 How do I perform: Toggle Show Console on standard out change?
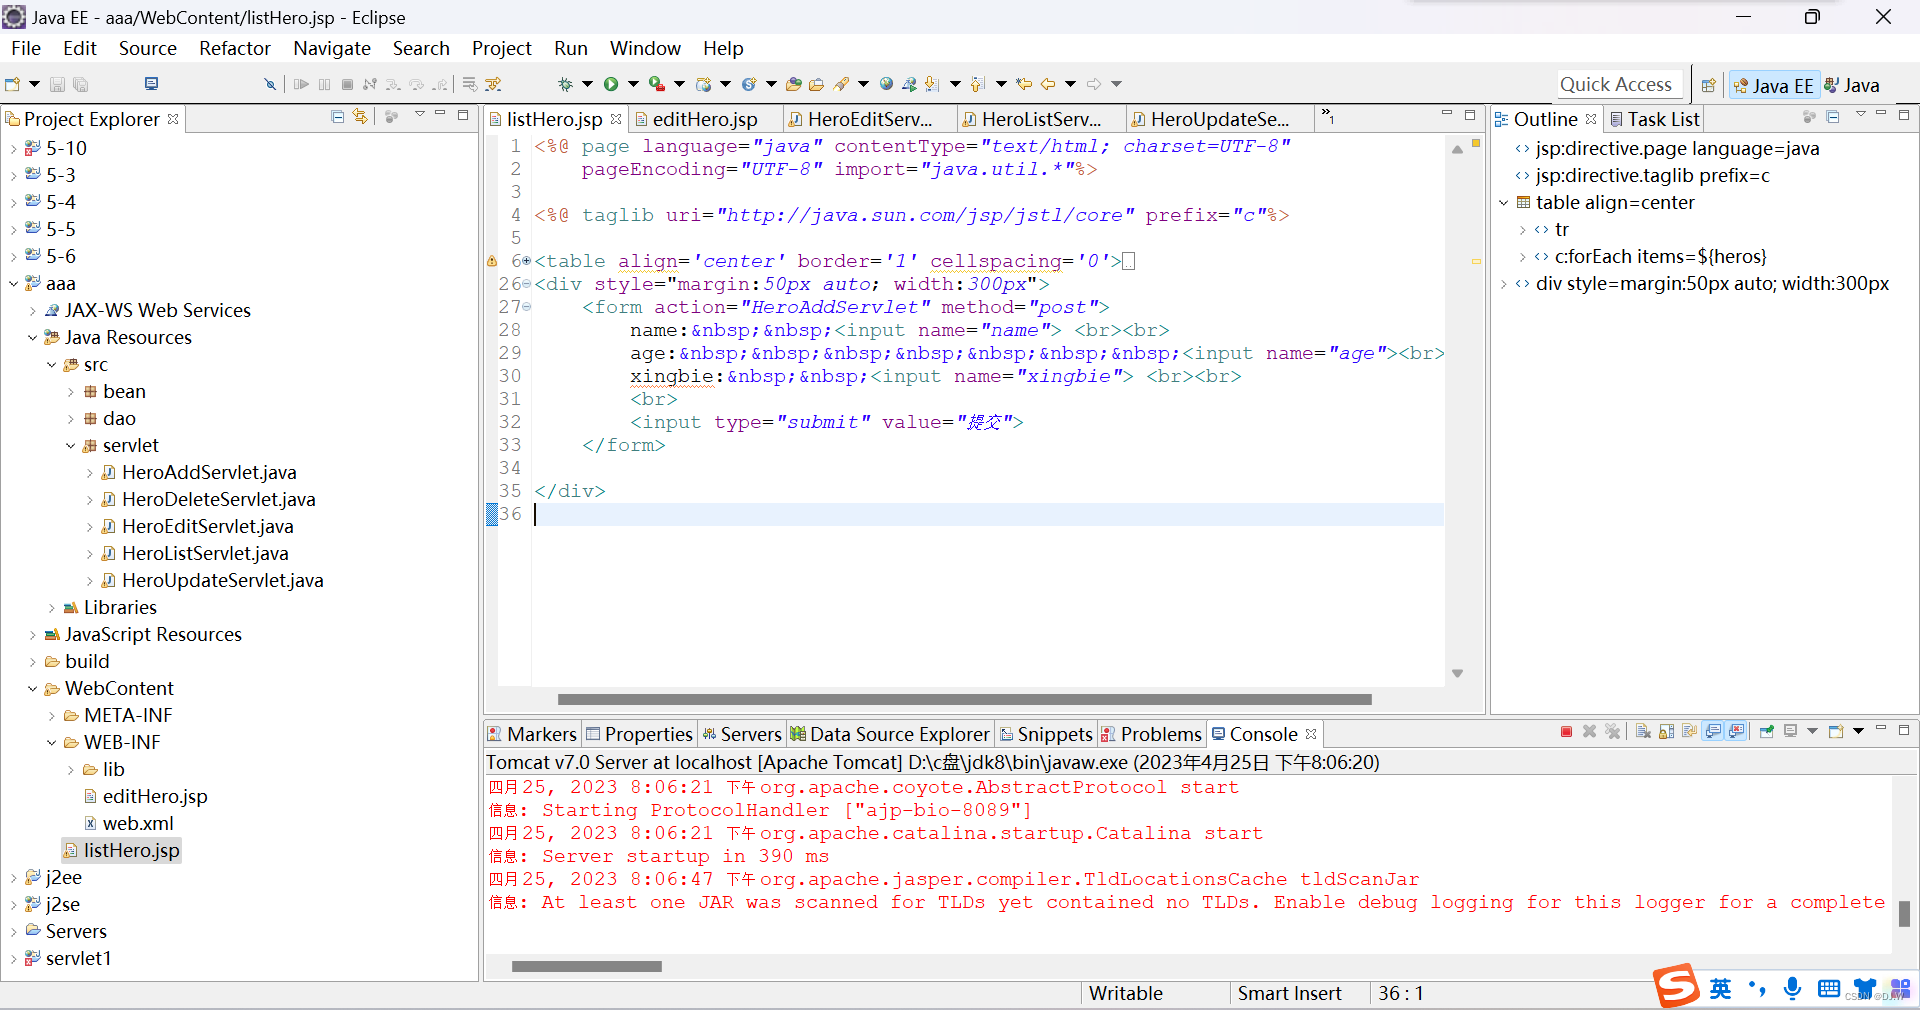pos(1713,732)
